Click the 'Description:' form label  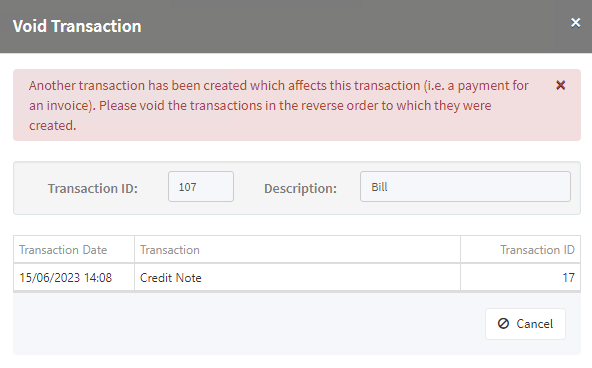pyautogui.click(x=300, y=188)
